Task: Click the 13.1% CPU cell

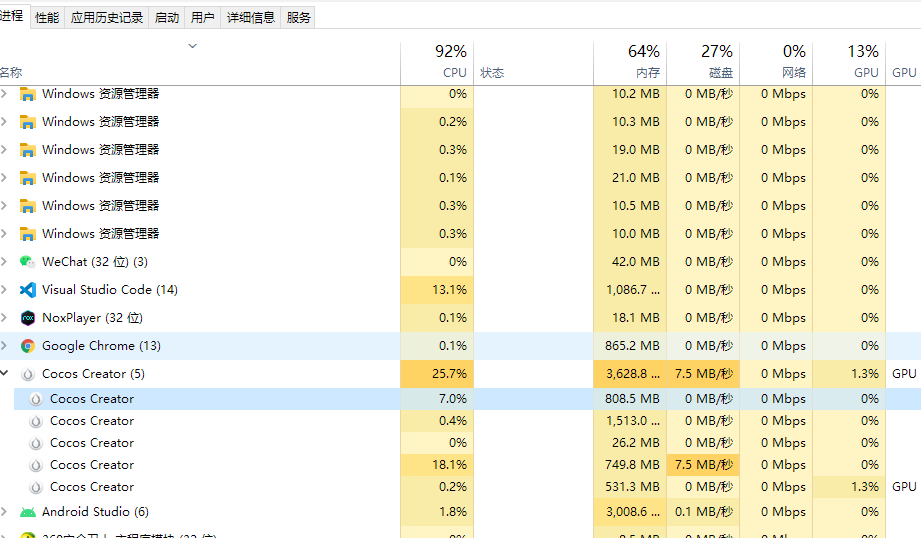Action: click(437, 290)
